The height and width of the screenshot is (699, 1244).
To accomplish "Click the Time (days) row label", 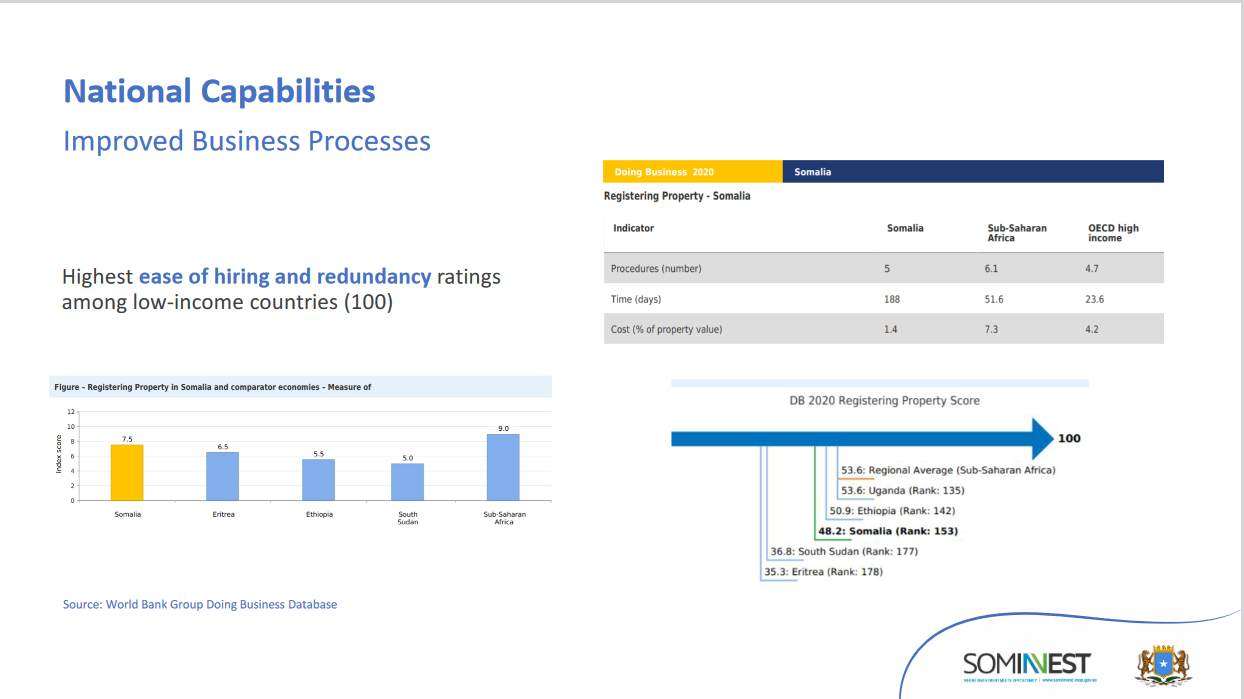I will [x=636, y=299].
